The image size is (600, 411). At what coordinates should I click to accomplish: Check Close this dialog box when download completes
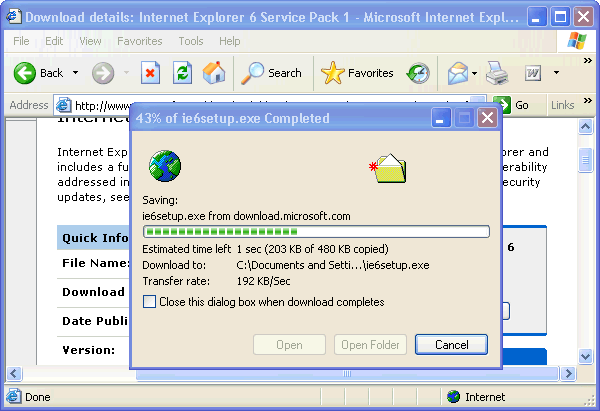[x=149, y=302]
